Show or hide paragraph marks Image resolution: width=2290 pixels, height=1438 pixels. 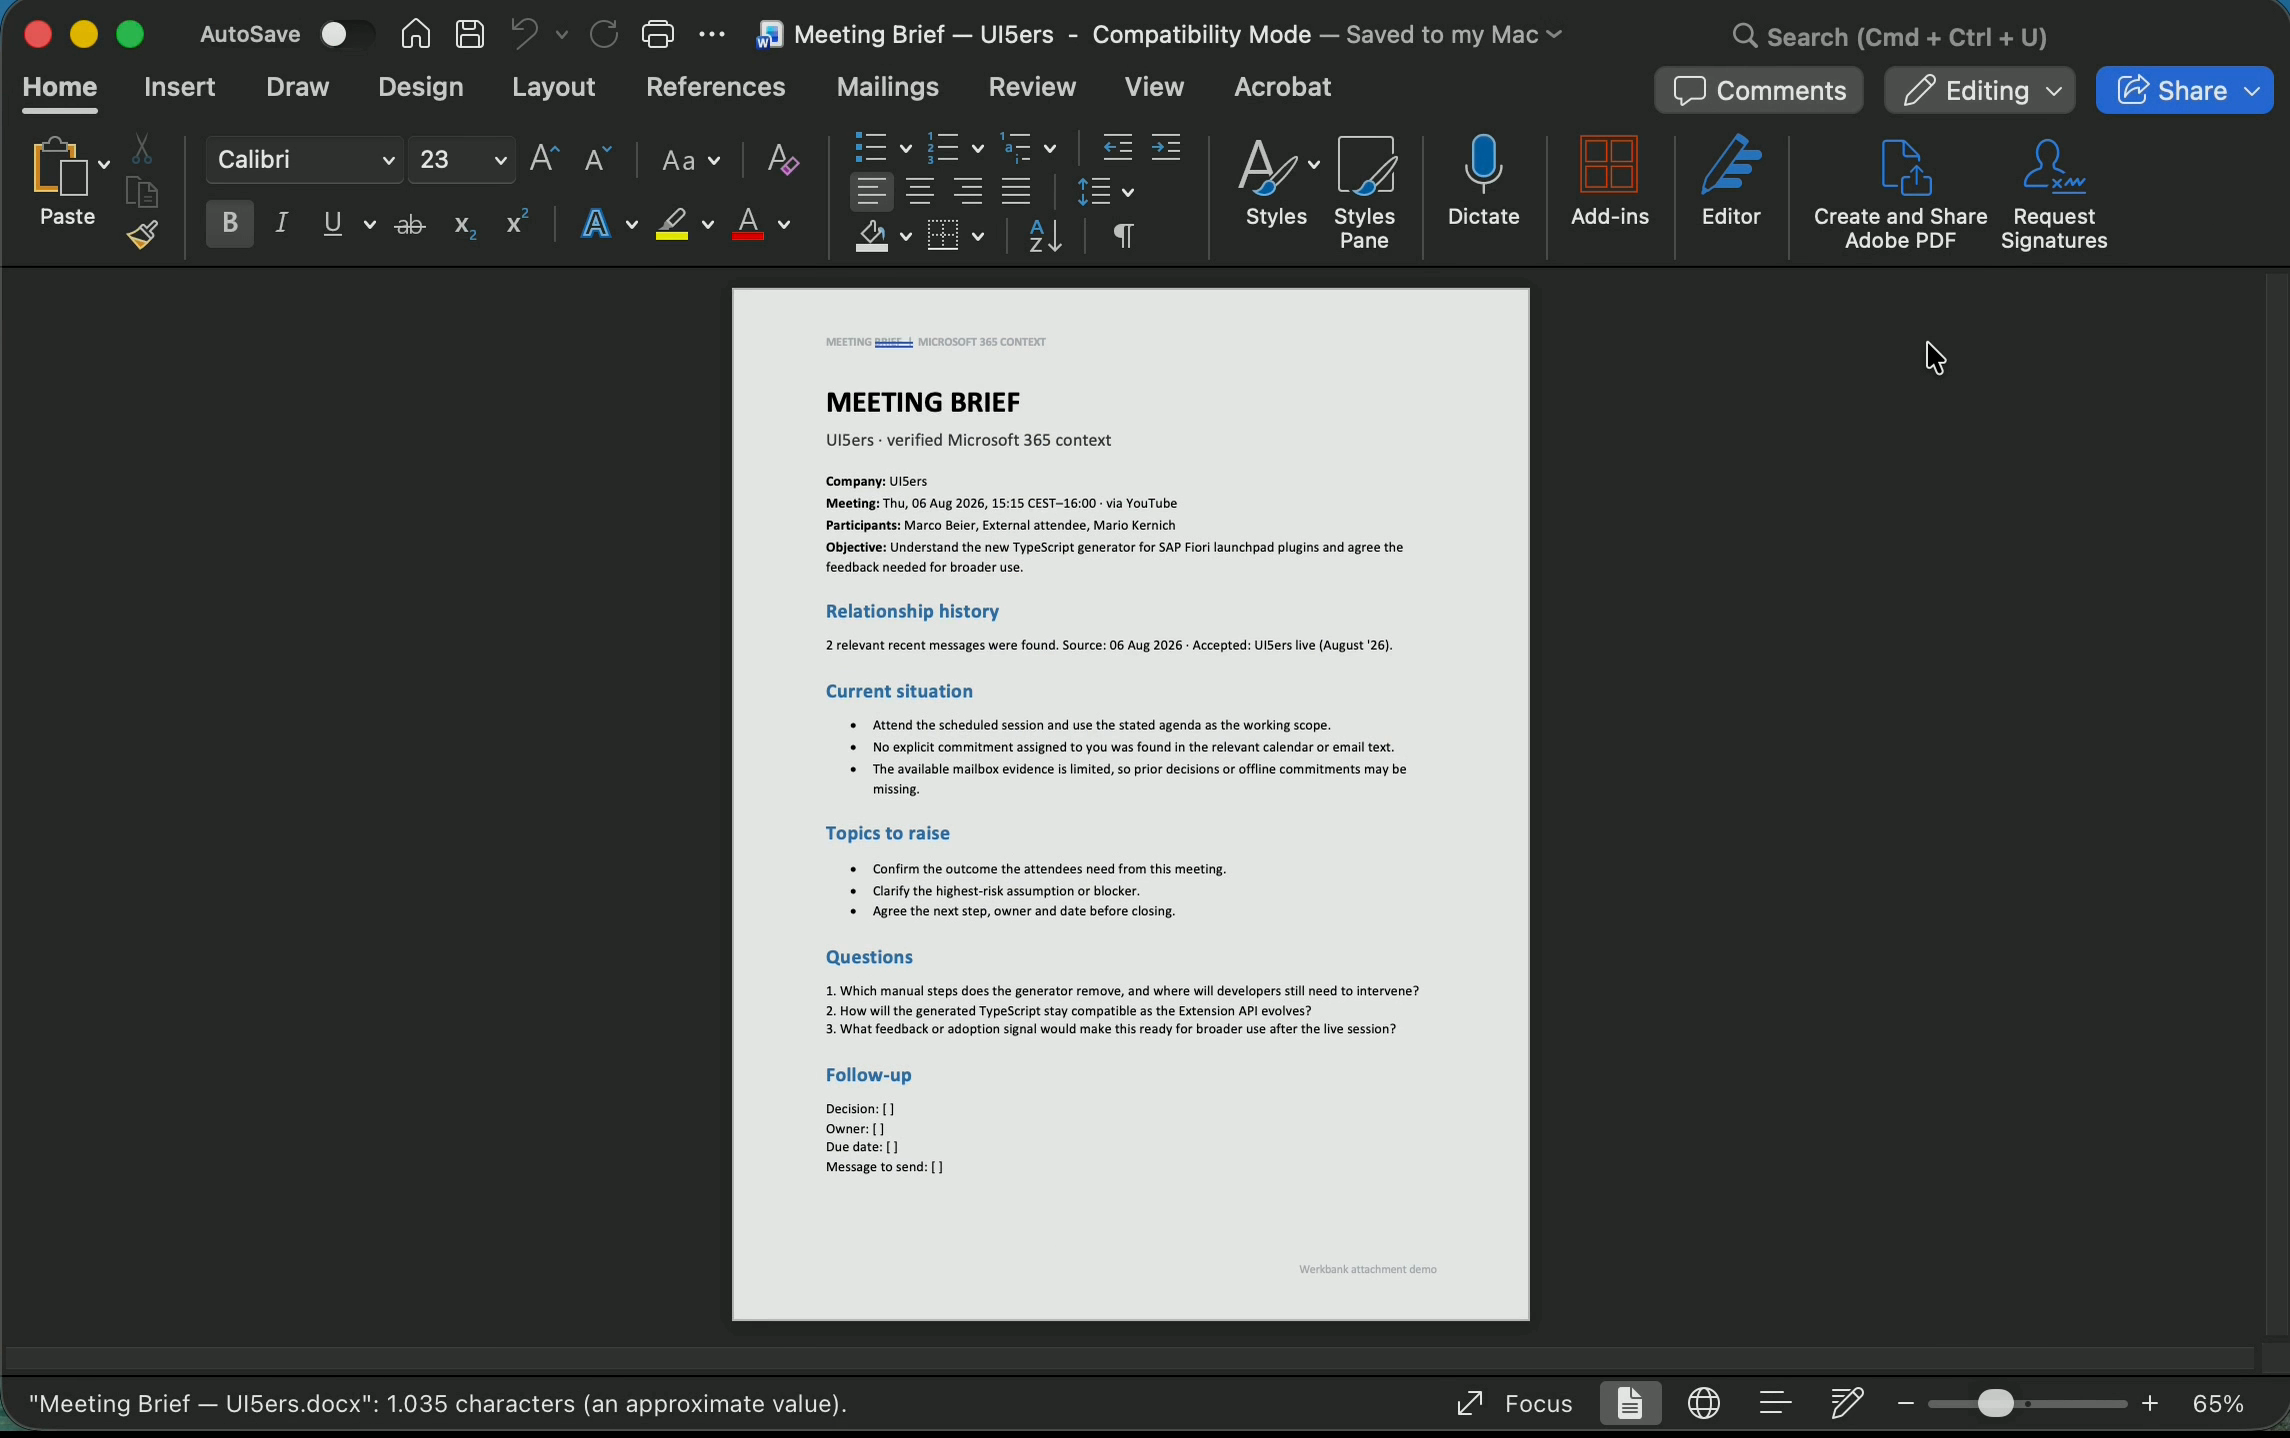(x=1124, y=236)
